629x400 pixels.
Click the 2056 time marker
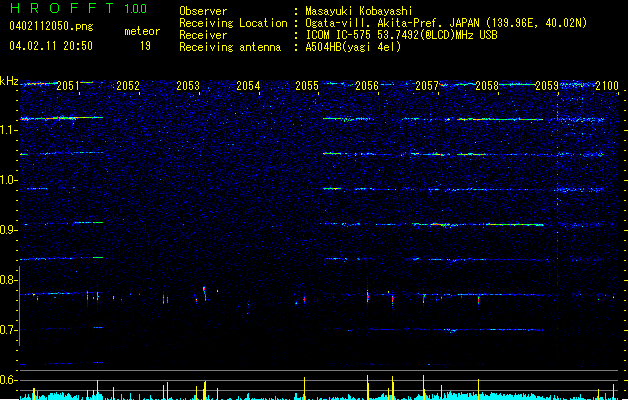(x=367, y=86)
